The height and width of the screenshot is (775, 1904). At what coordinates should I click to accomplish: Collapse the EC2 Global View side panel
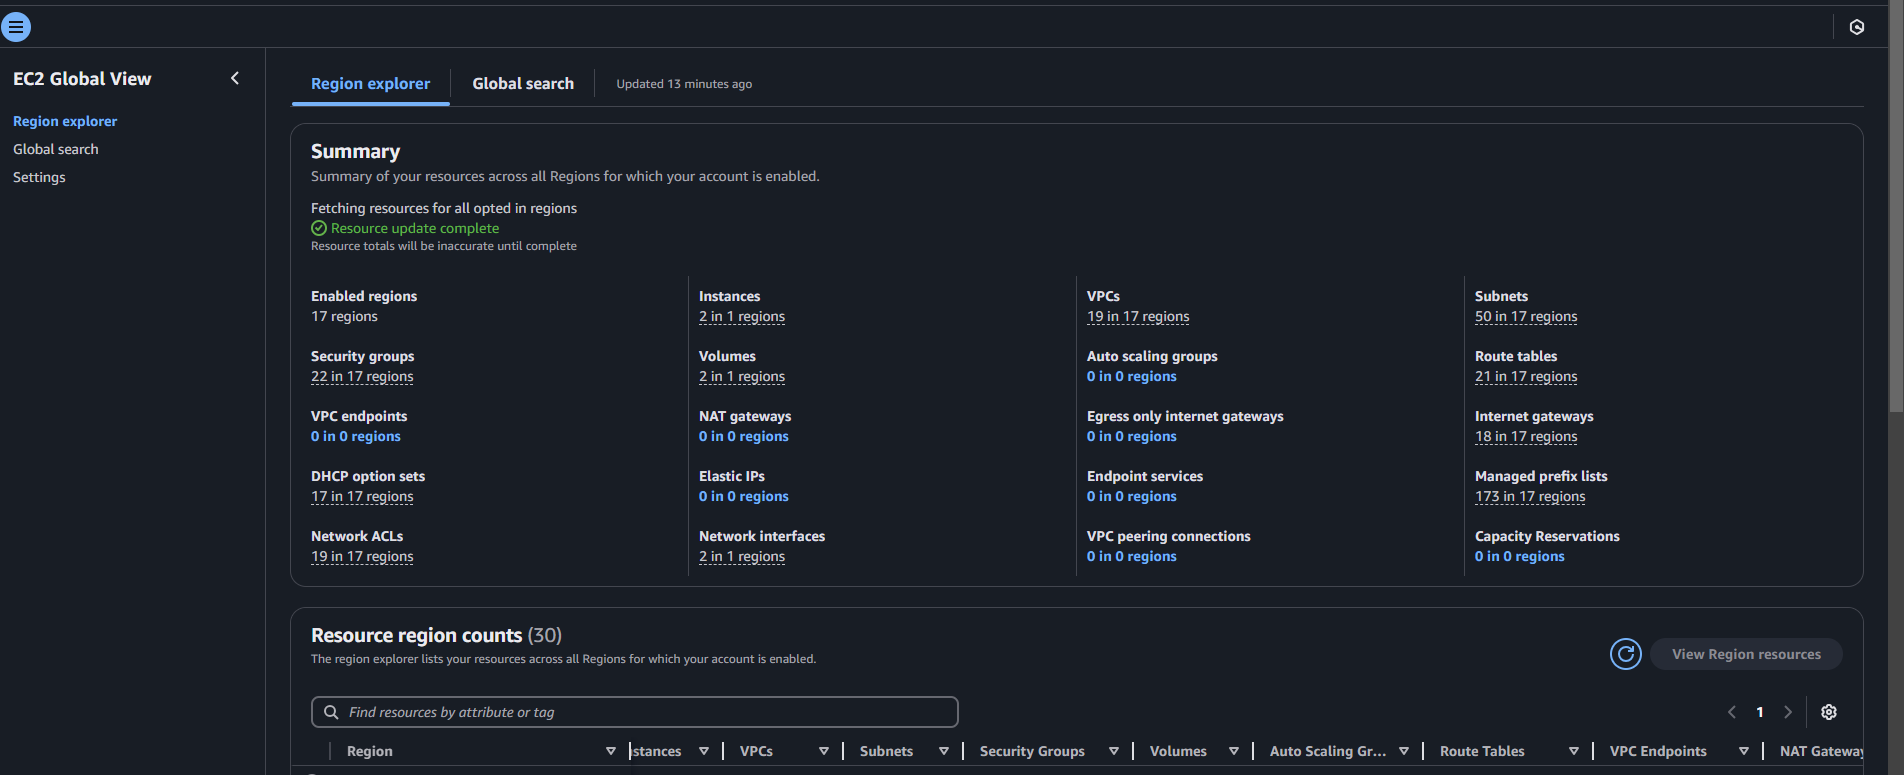pos(235,78)
